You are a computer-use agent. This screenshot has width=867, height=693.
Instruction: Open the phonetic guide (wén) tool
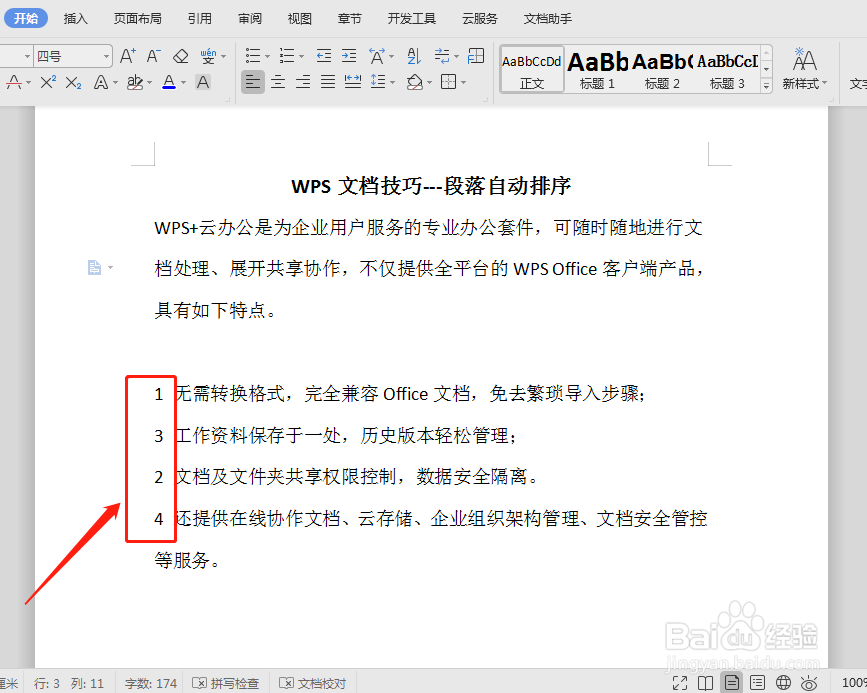pyautogui.click(x=208, y=56)
